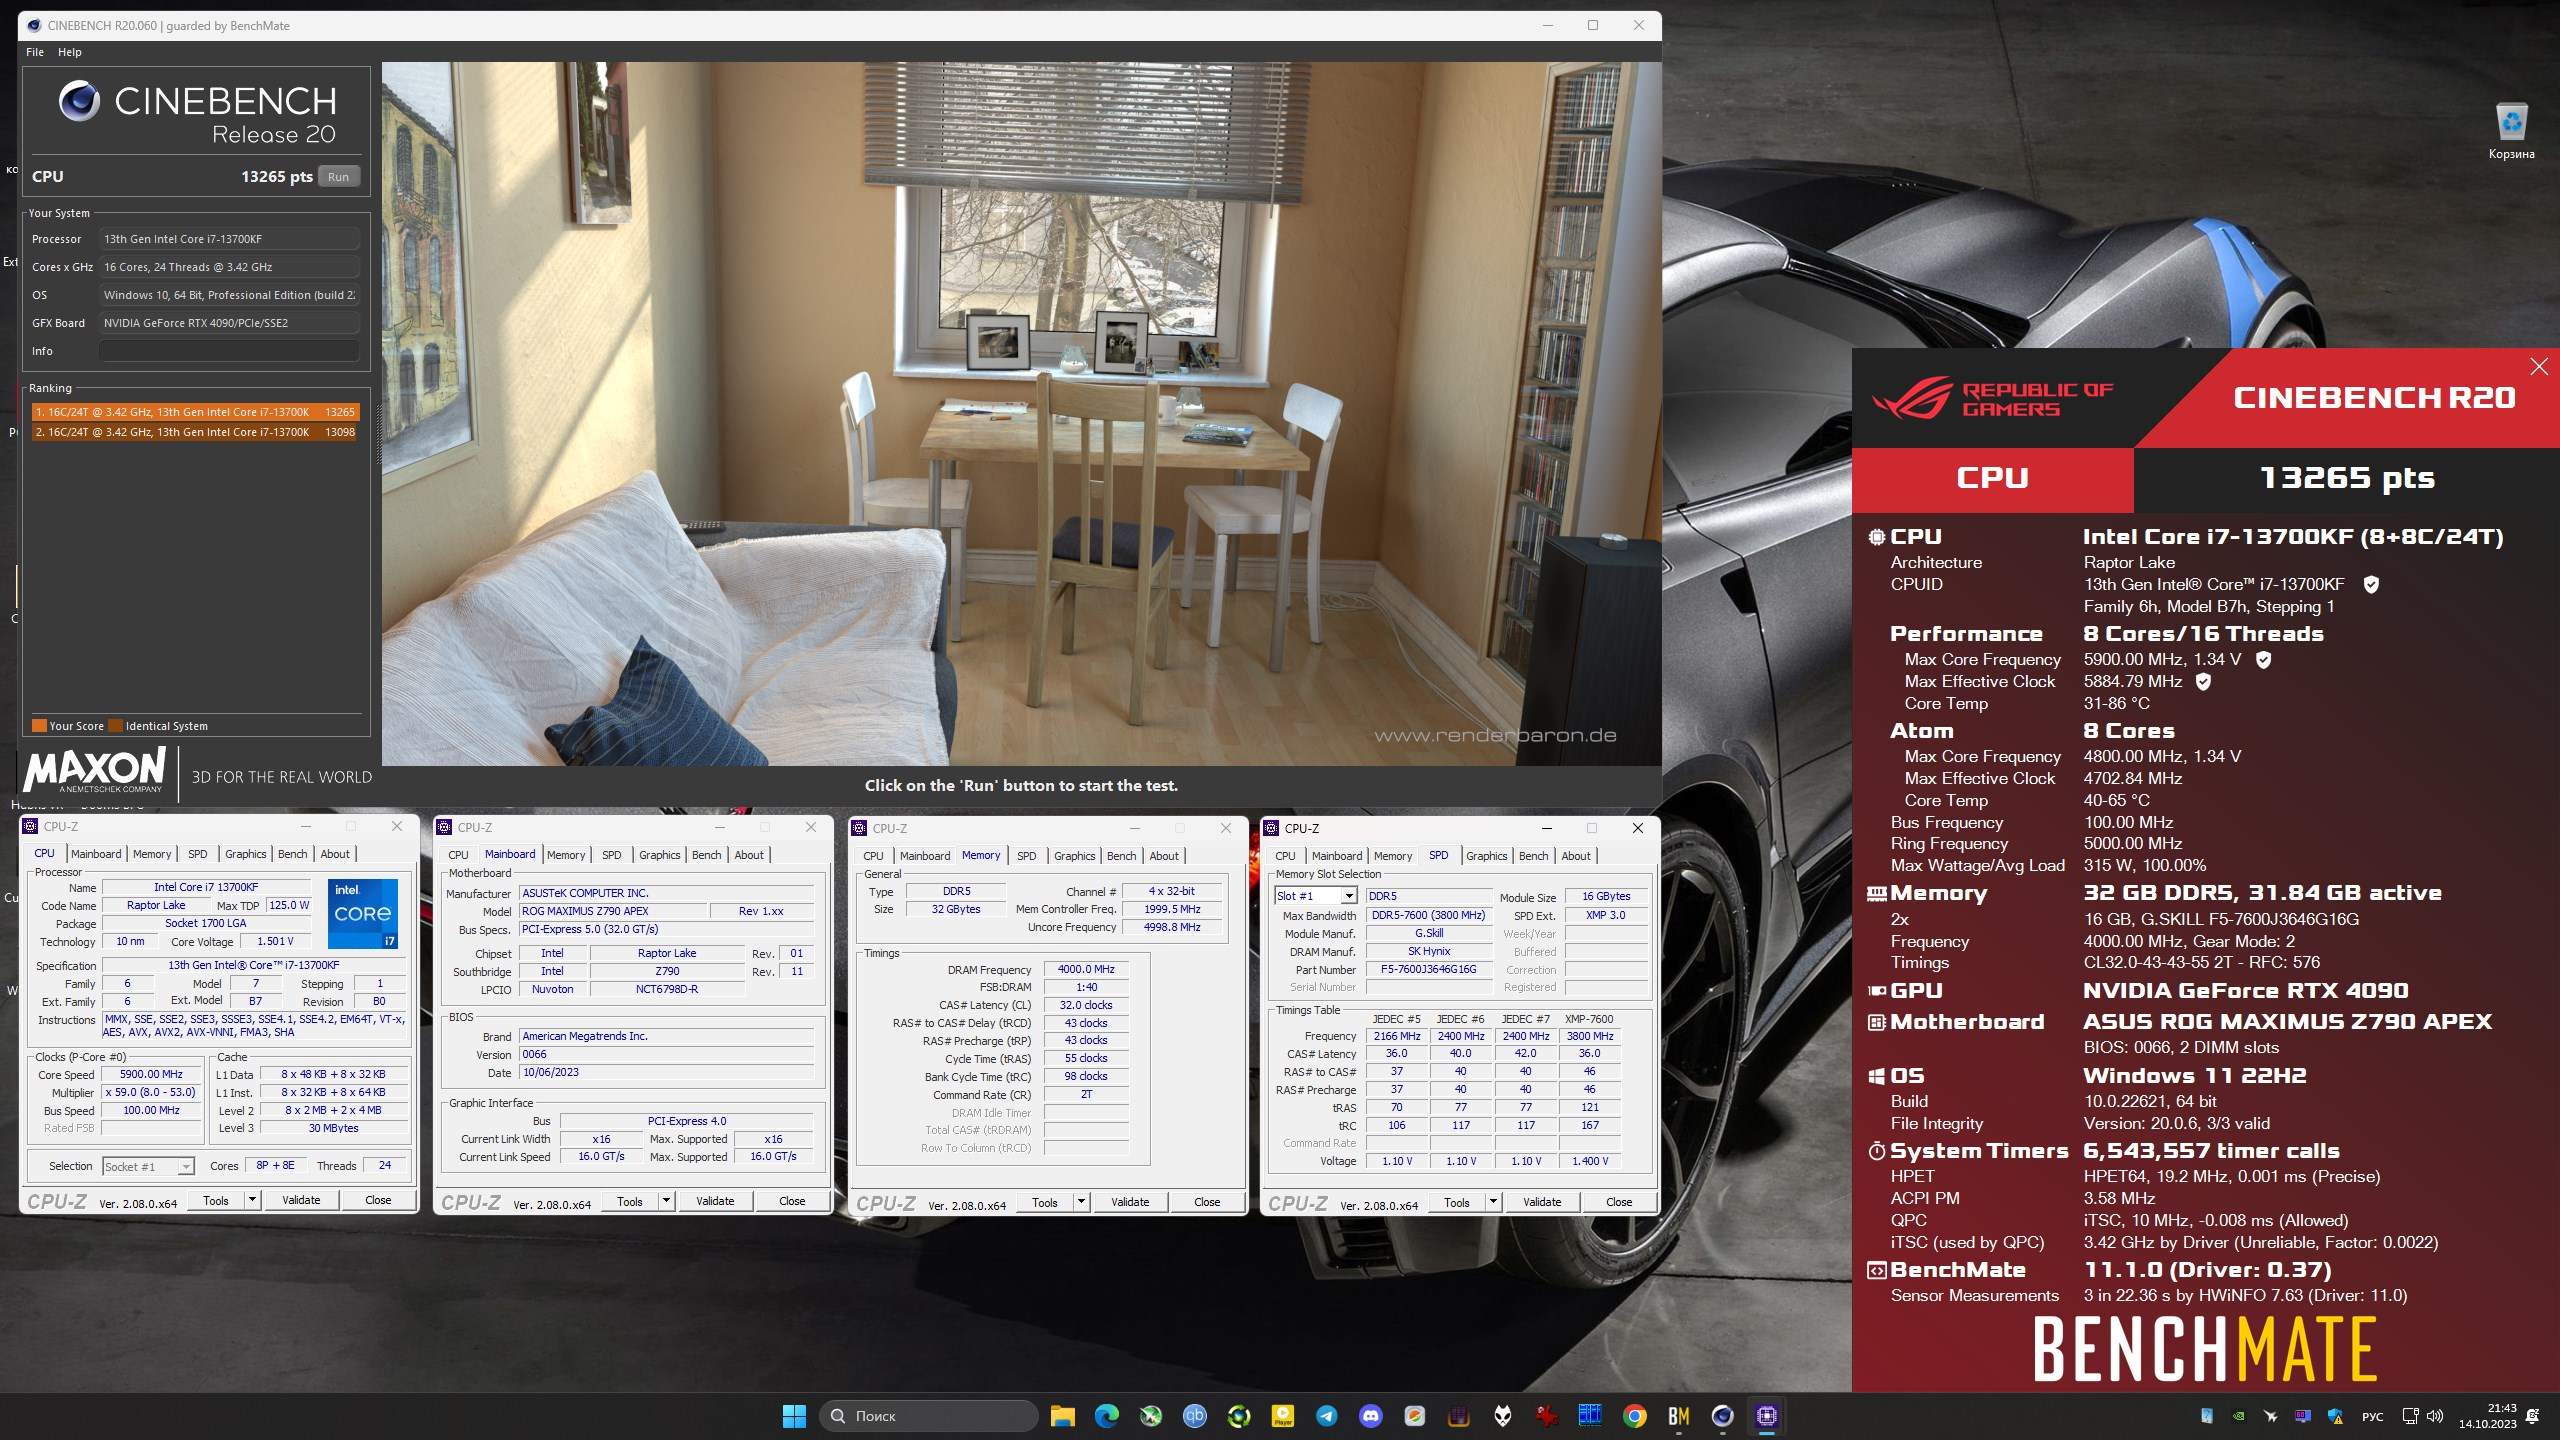Click the Cinebench title bar app icon
This screenshot has height=1440, width=2560.
coord(34,26)
